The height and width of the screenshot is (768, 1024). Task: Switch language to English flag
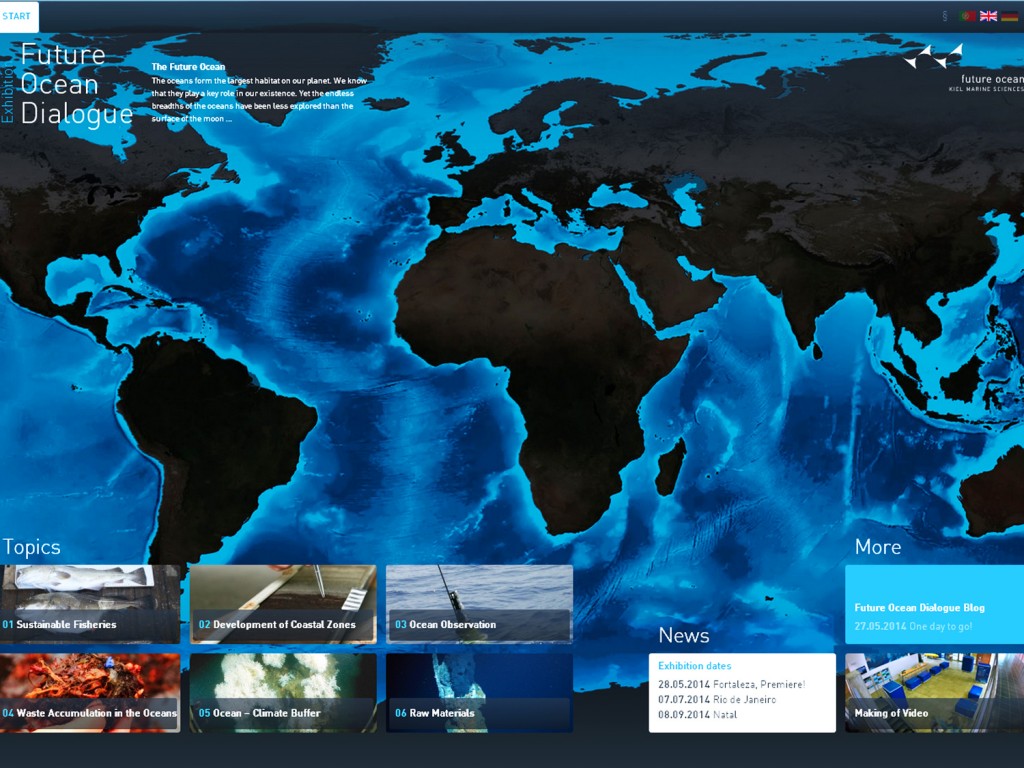click(988, 16)
